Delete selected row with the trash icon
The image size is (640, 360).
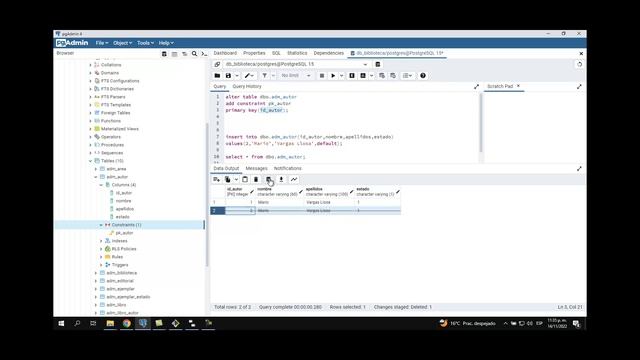[x=256, y=180]
